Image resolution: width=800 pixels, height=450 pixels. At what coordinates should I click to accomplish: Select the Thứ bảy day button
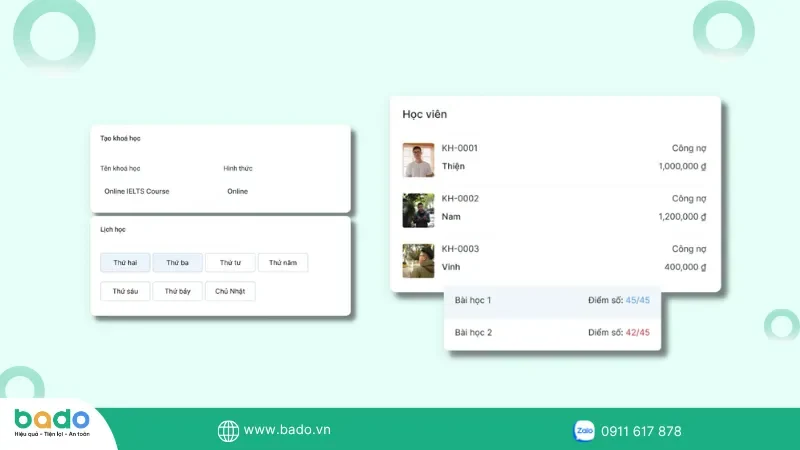pos(178,291)
